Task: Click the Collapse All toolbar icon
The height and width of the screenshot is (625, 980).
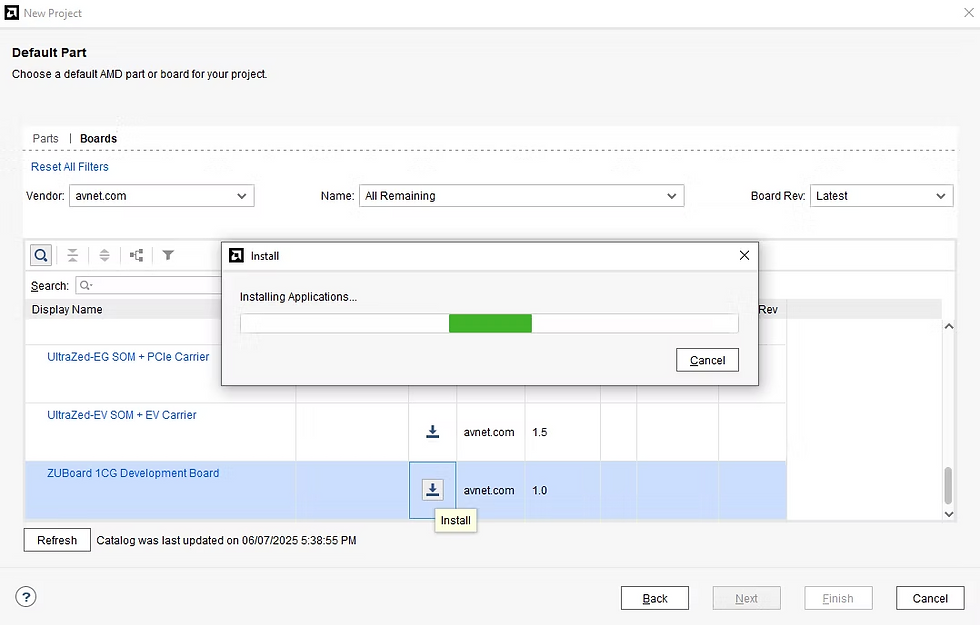Action: coord(72,255)
